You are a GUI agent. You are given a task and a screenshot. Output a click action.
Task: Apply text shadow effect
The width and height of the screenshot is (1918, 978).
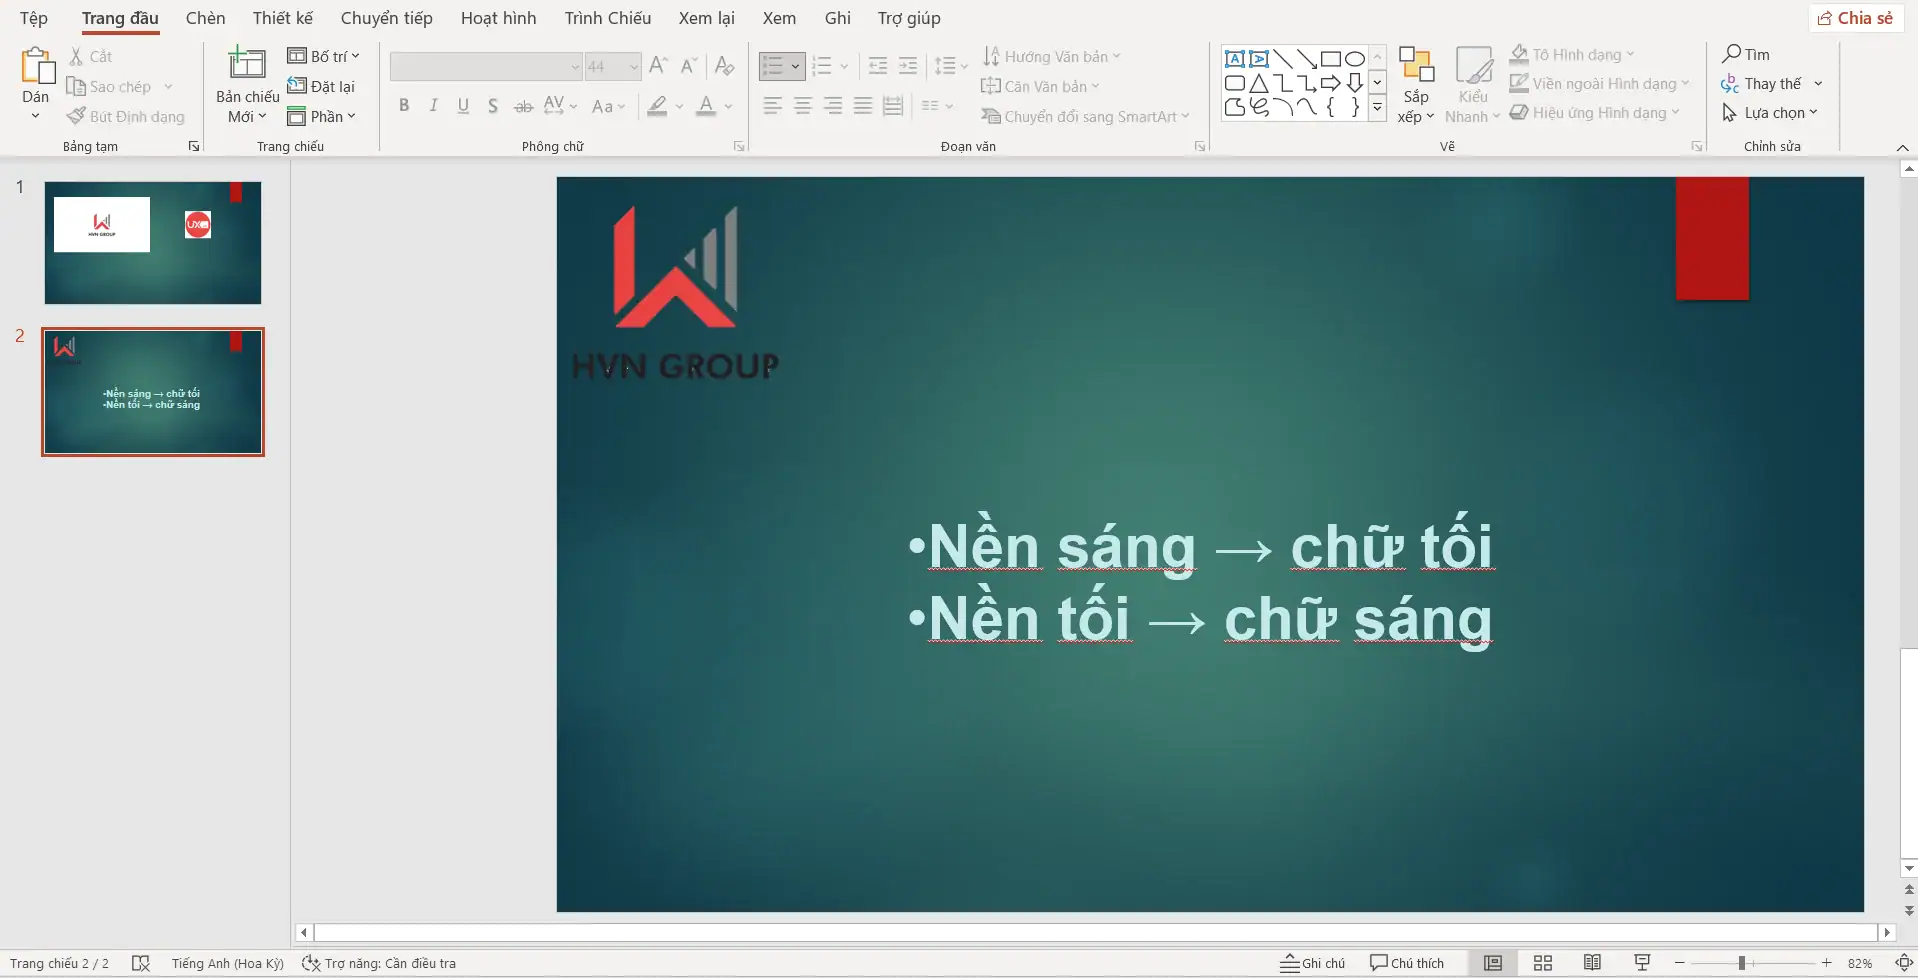click(493, 105)
